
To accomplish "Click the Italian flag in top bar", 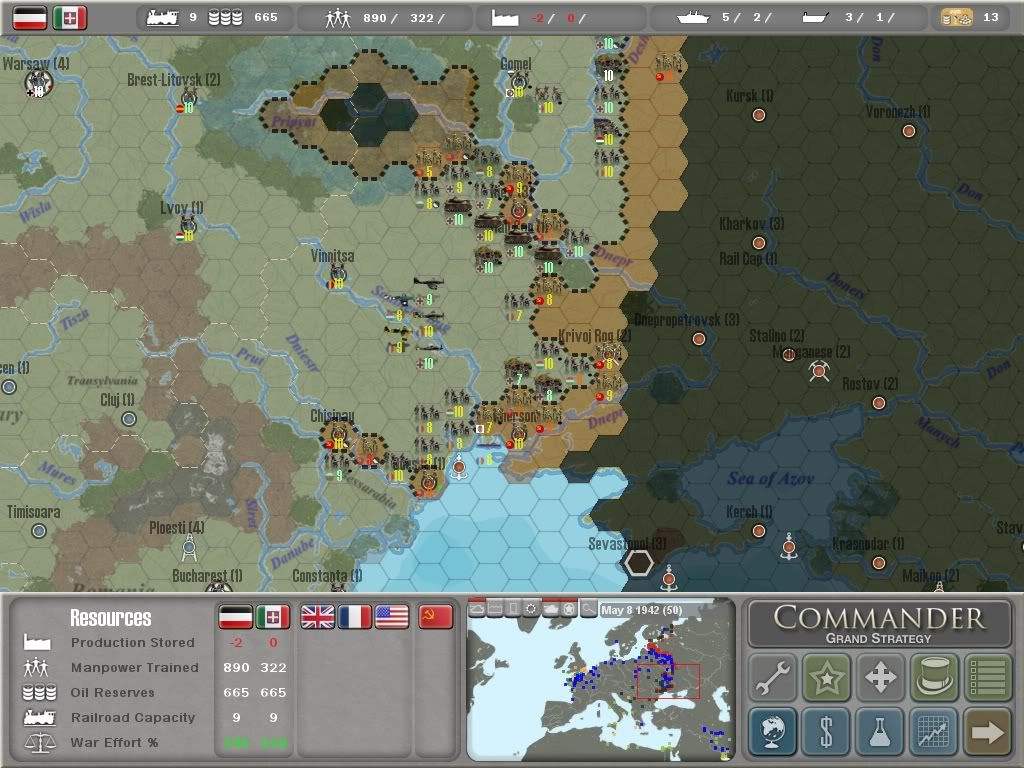I will point(70,18).
